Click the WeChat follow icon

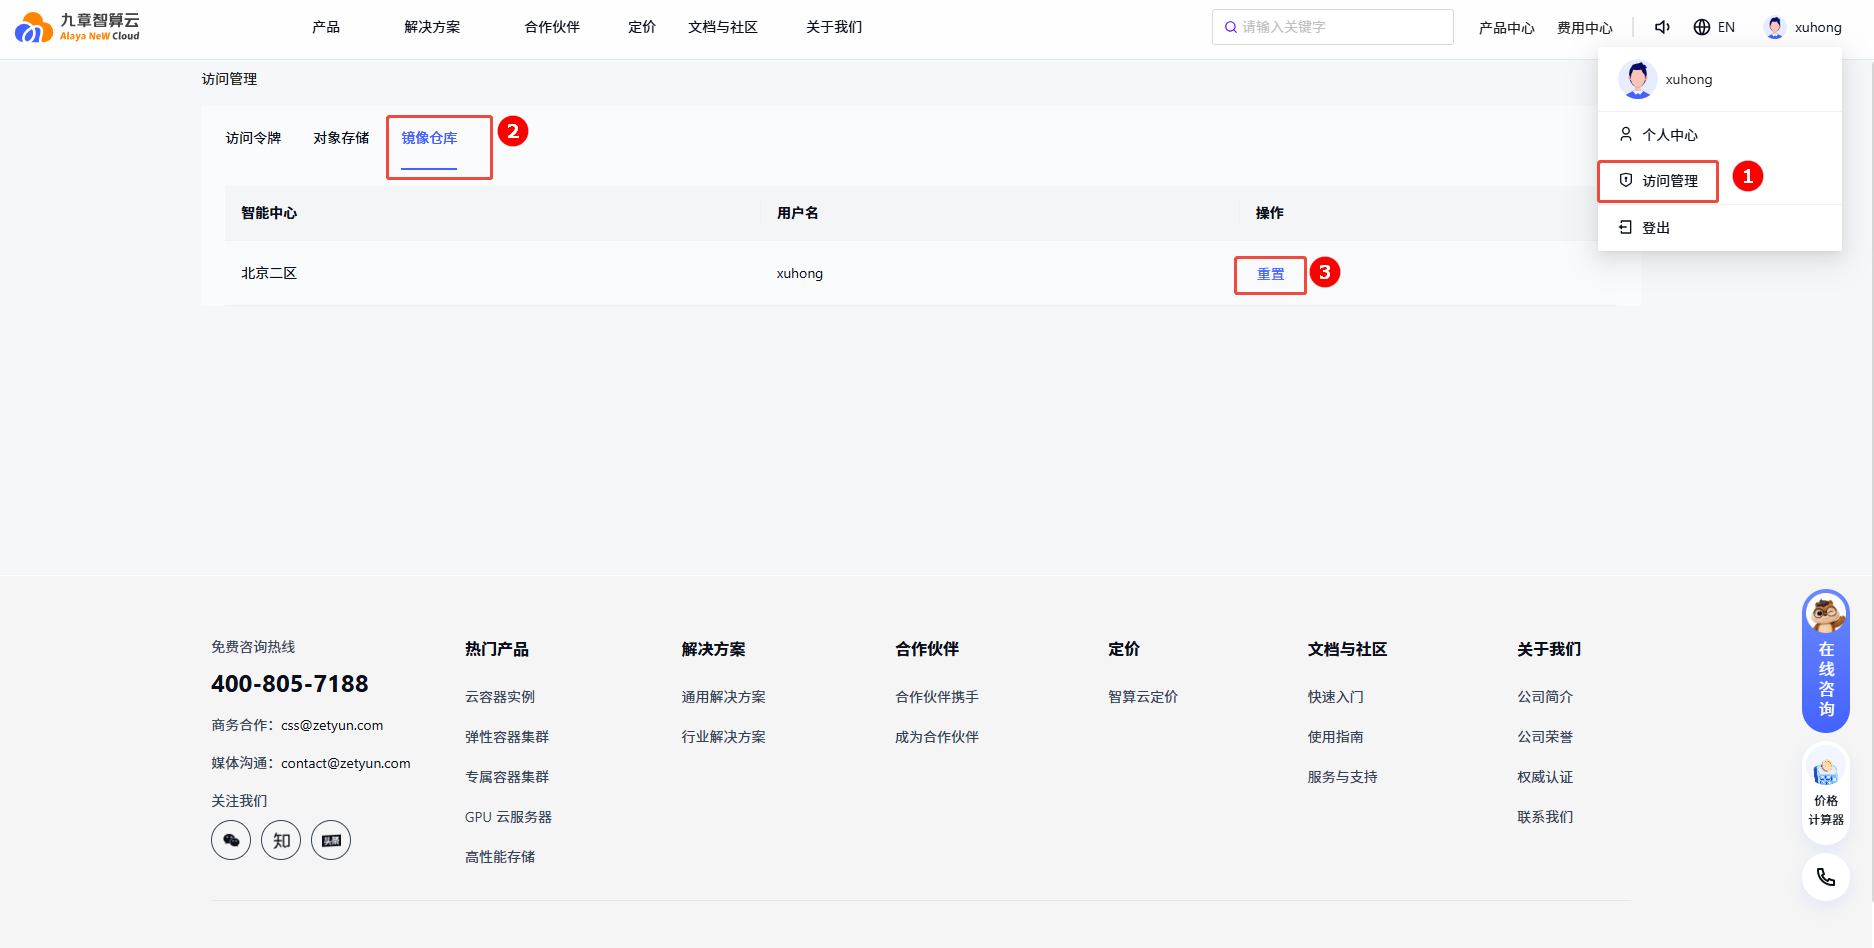coord(231,840)
